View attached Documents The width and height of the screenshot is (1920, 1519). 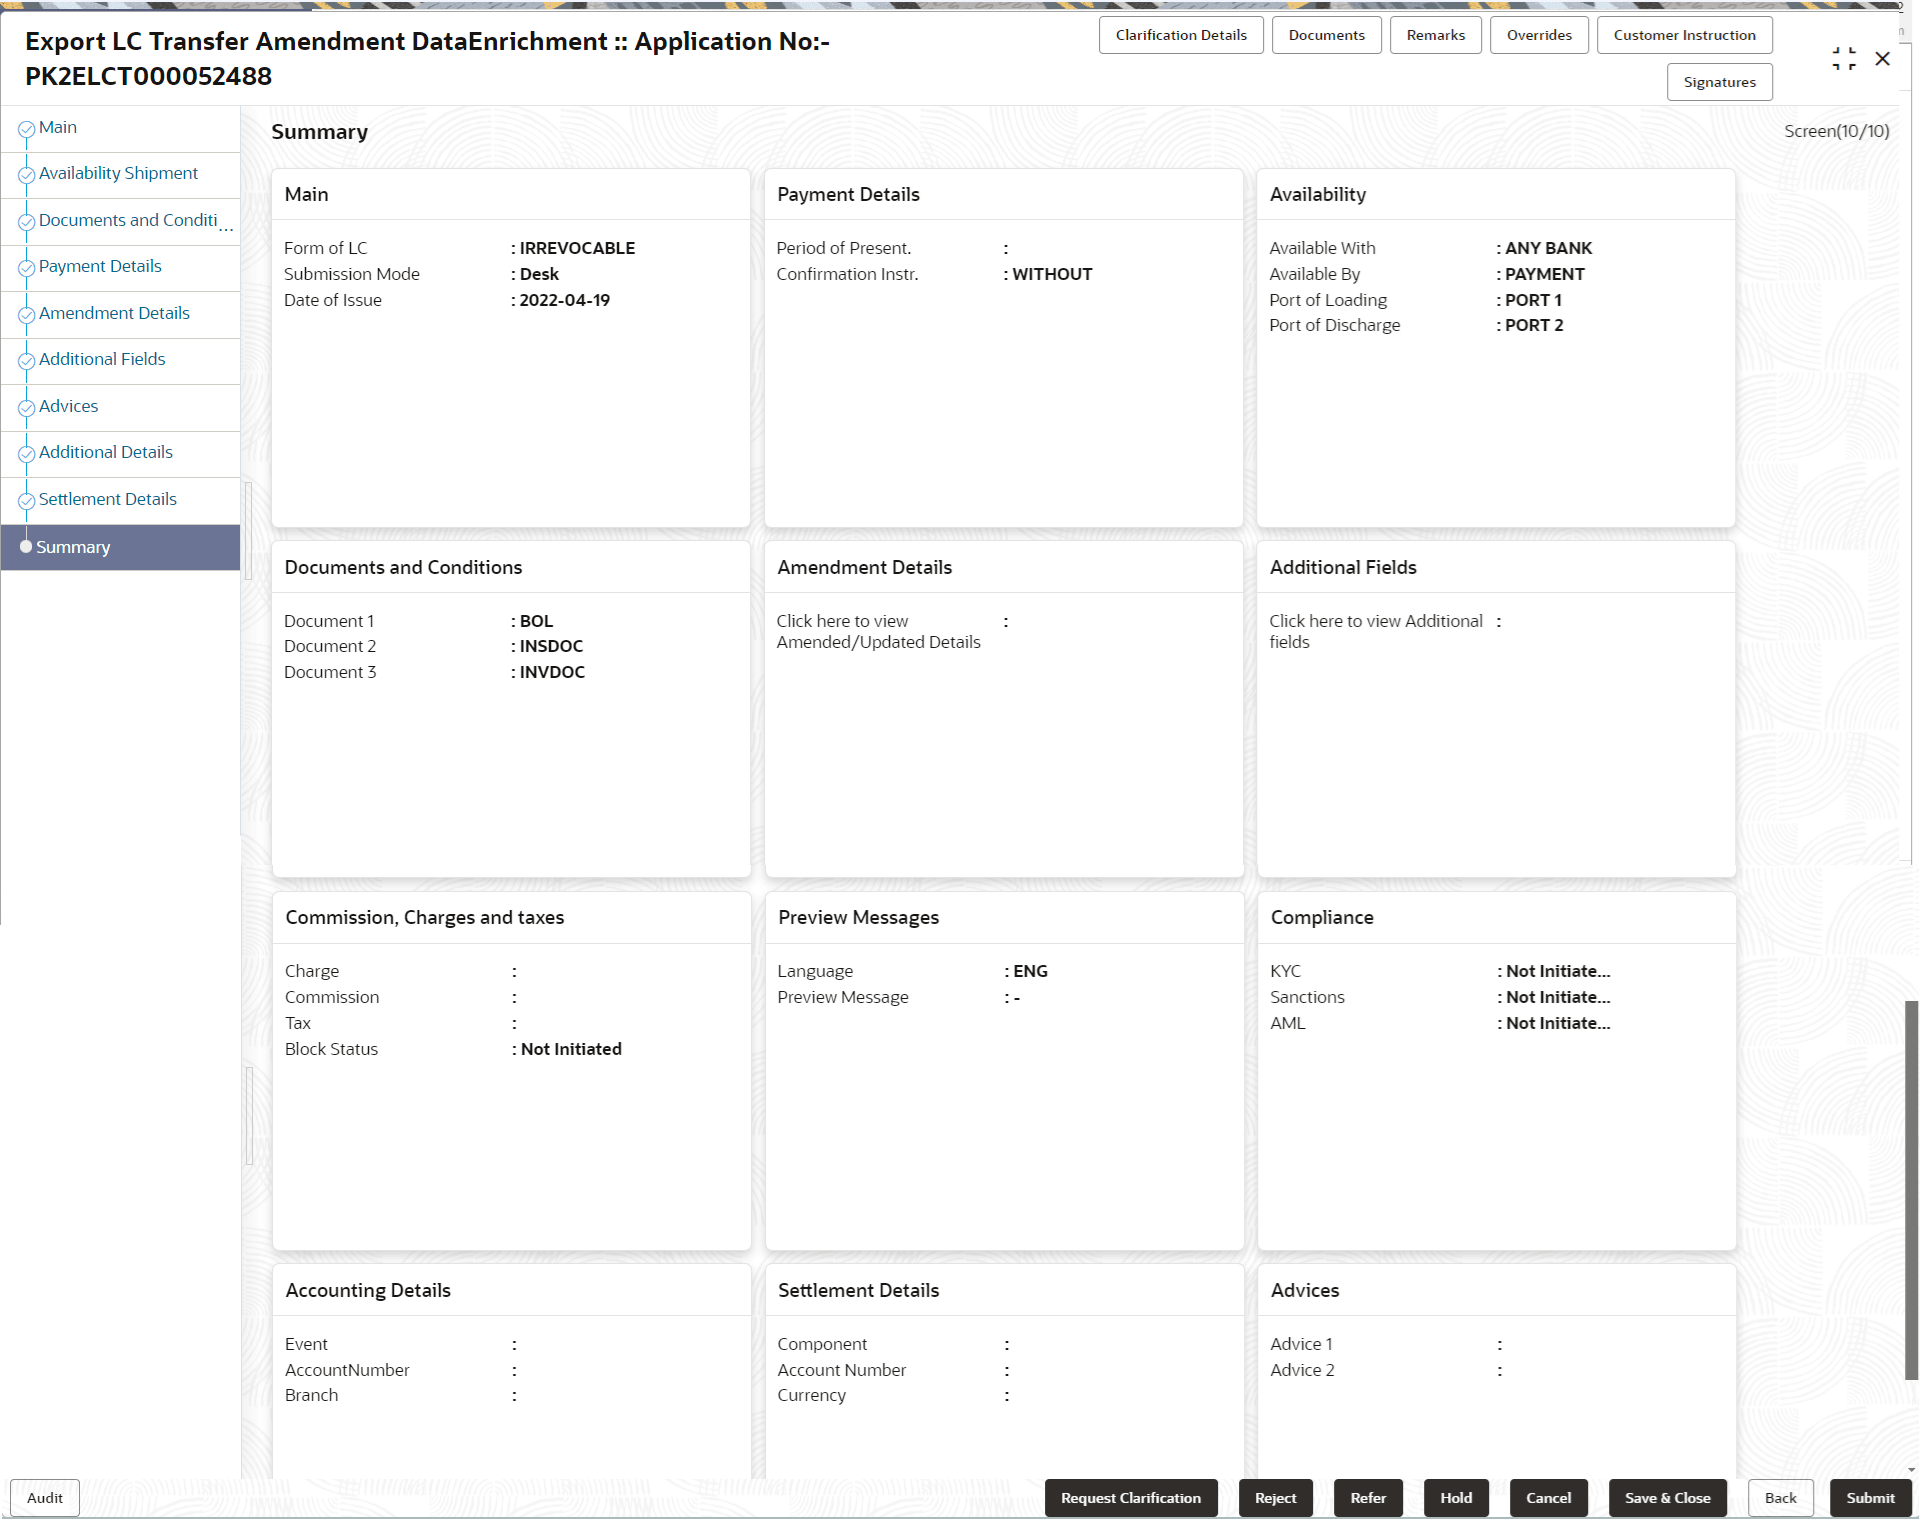(x=1326, y=34)
